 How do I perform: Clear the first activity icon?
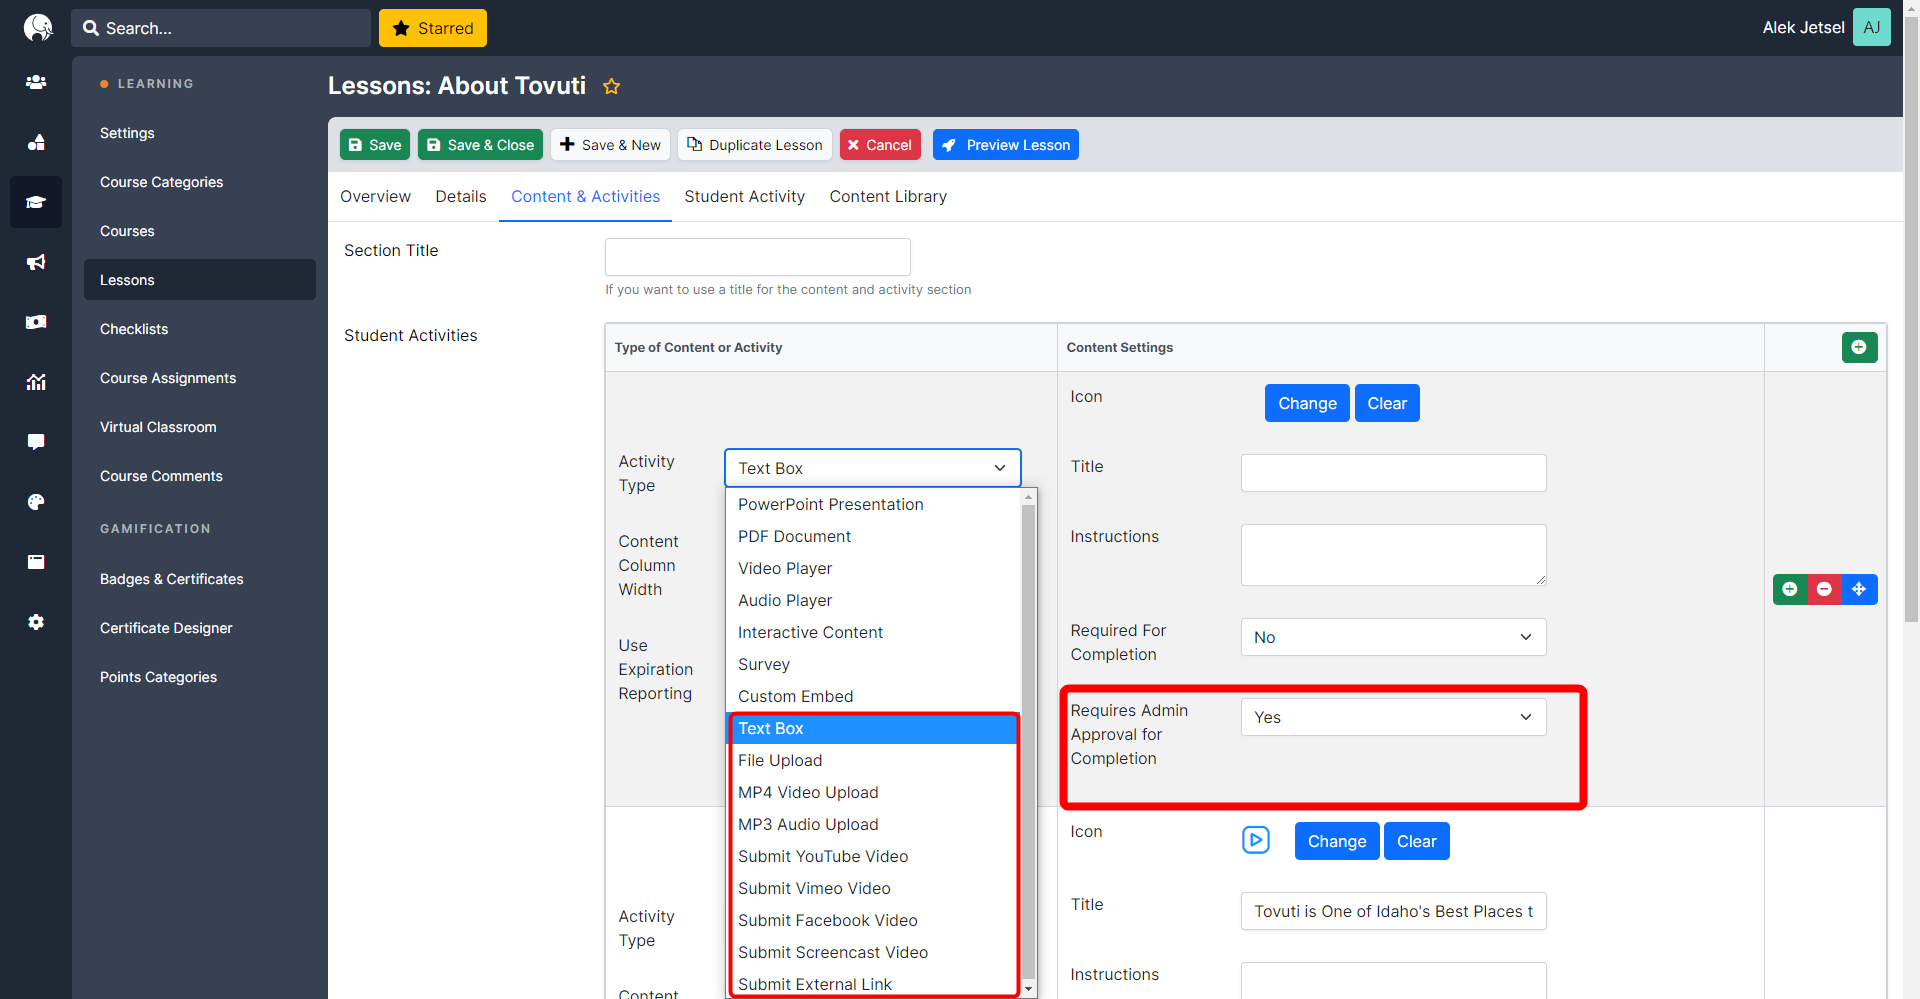[x=1387, y=403]
